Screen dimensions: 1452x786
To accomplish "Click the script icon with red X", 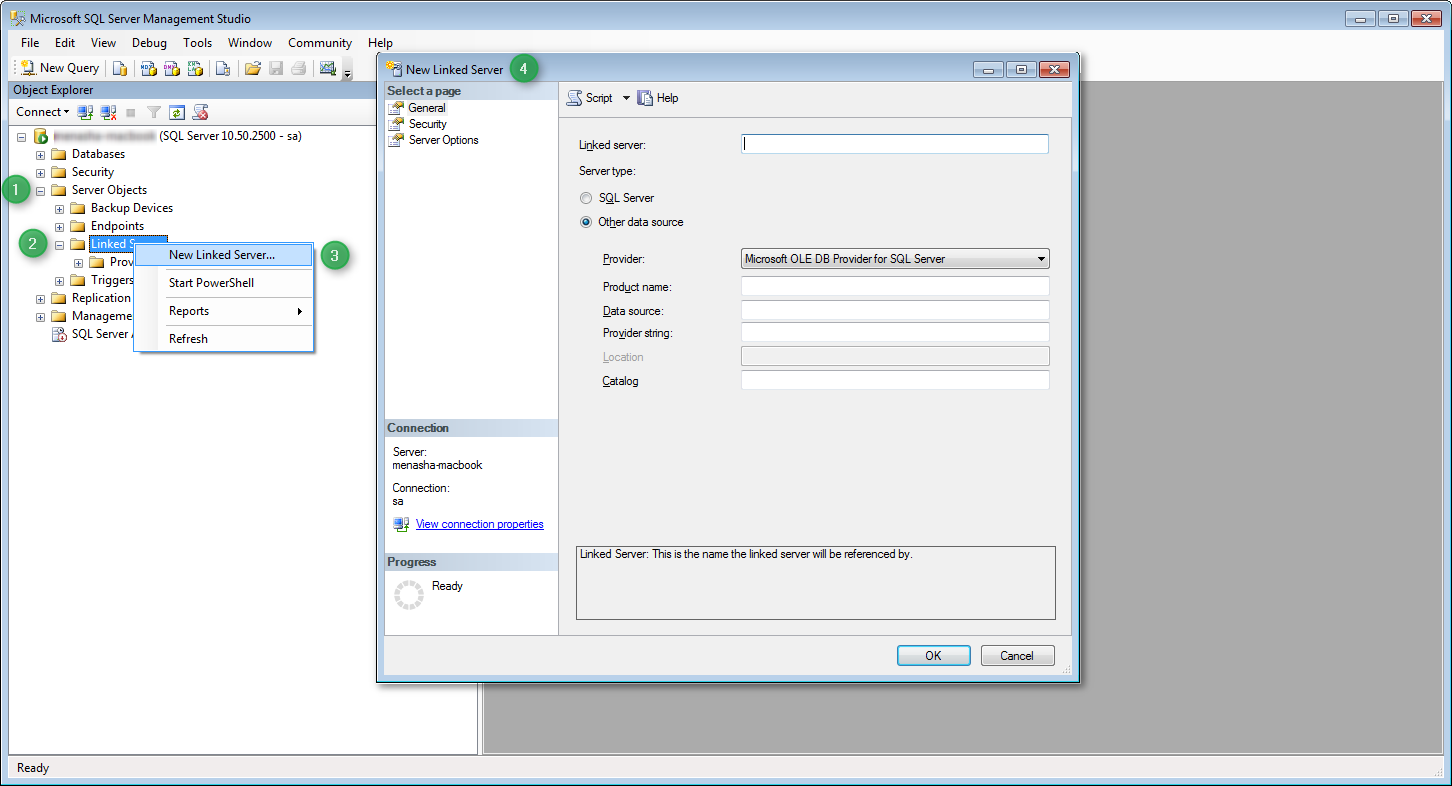I will [x=200, y=112].
